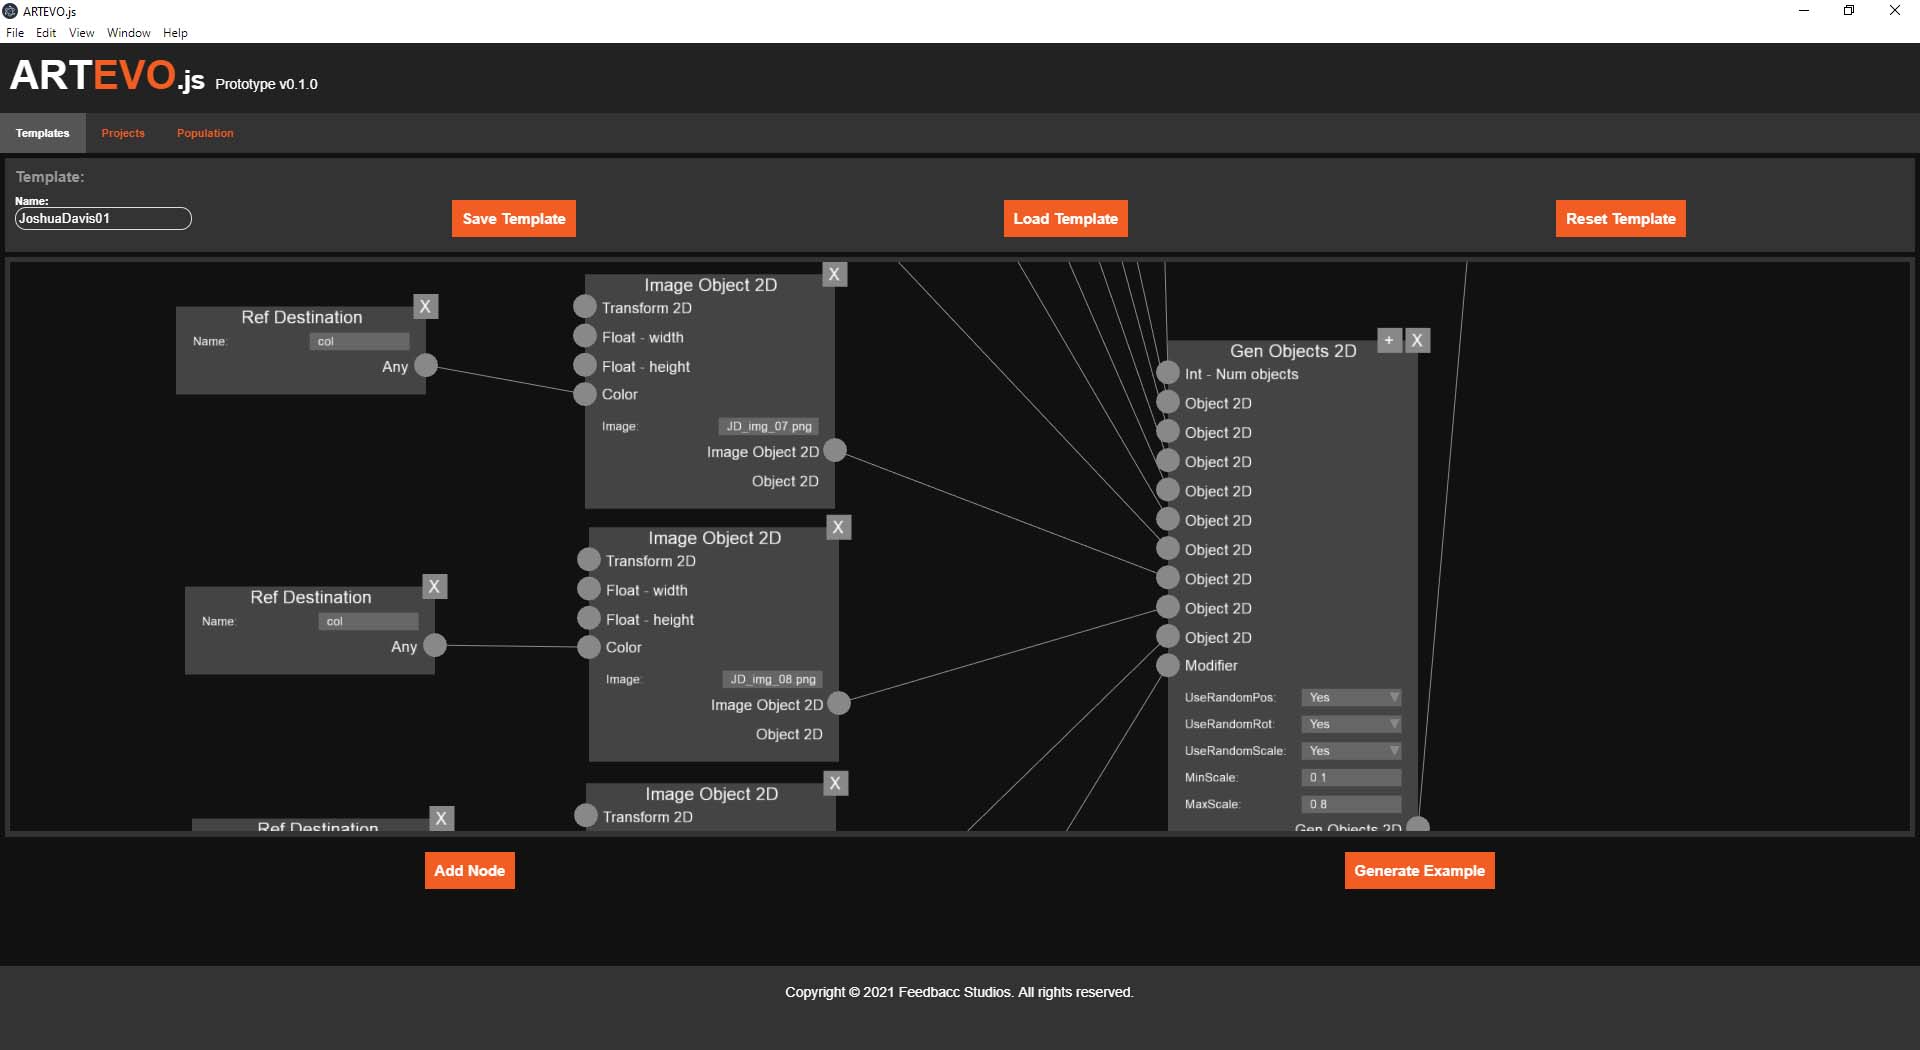Viewport: 1920px width, 1050px height.
Task: Click the Transform 2D port on bottom Image Object 2D
Action: 586,816
